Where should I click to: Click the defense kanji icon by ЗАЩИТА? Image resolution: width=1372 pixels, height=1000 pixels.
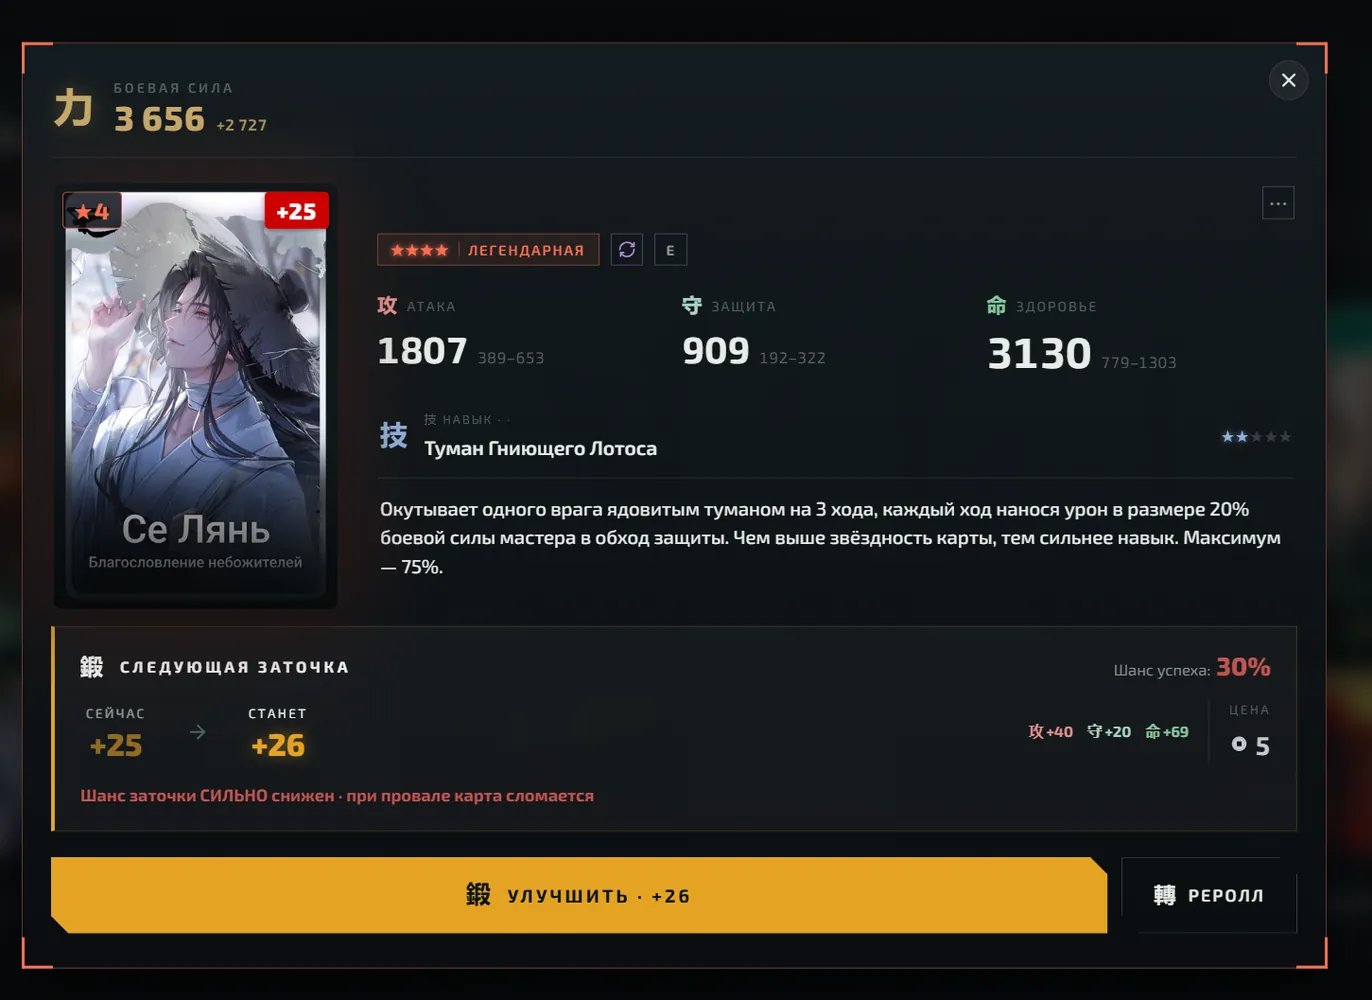(692, 305)
